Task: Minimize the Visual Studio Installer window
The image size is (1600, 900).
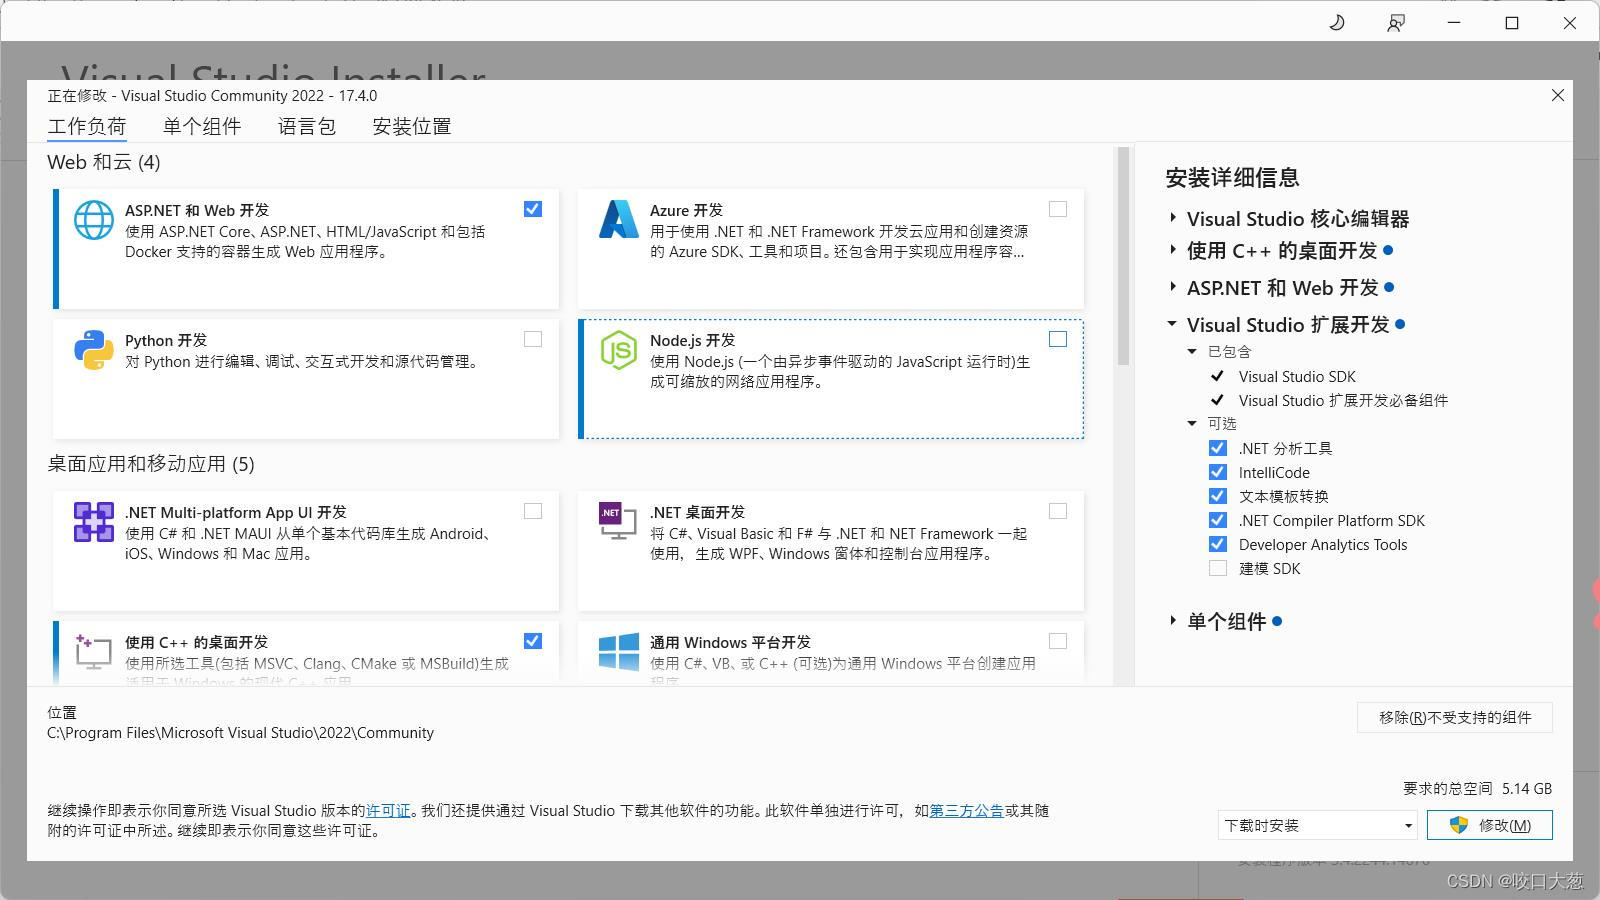Action: pyautogui.click(x=1454, y=22)
